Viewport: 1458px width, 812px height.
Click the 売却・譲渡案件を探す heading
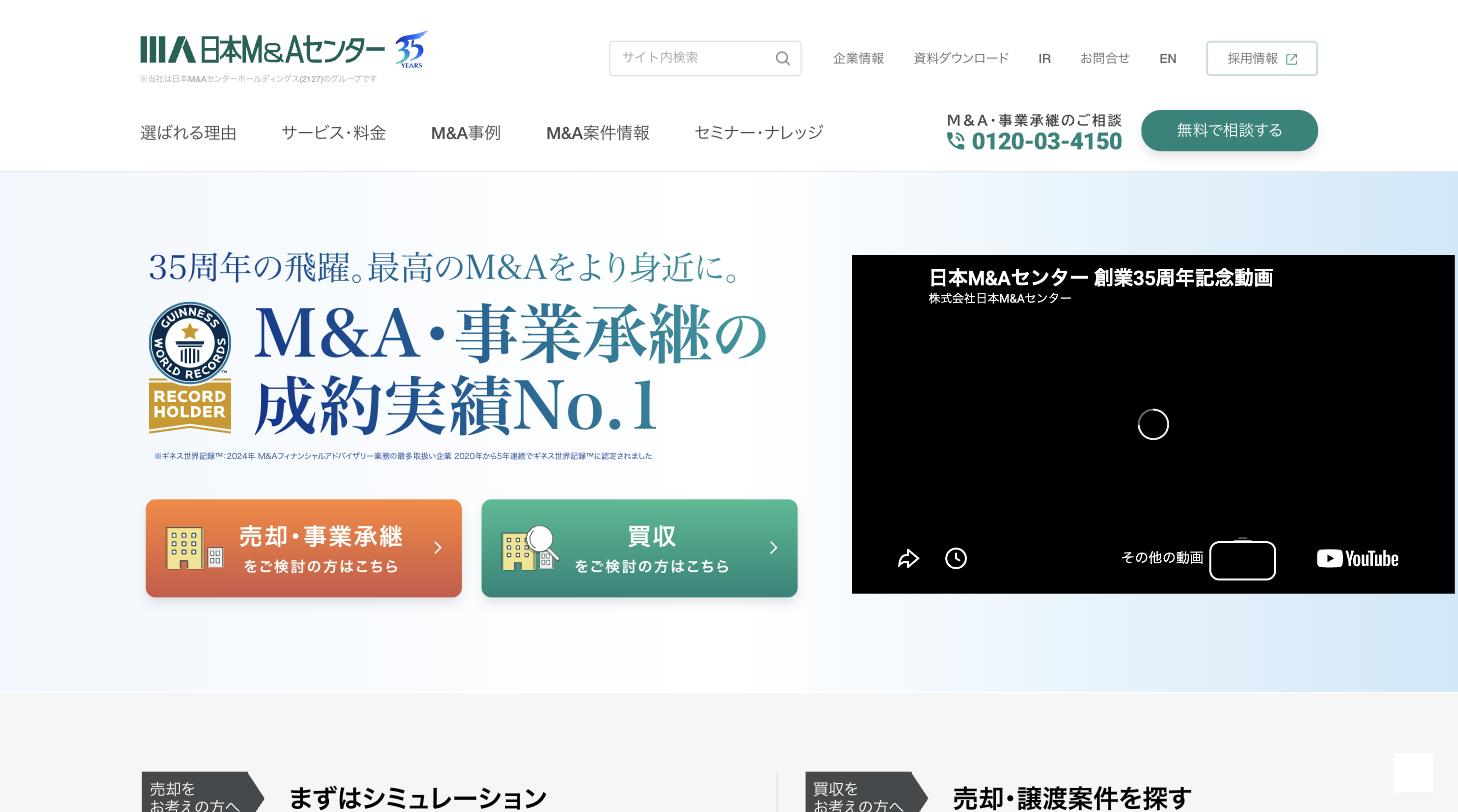[1072, 798]
